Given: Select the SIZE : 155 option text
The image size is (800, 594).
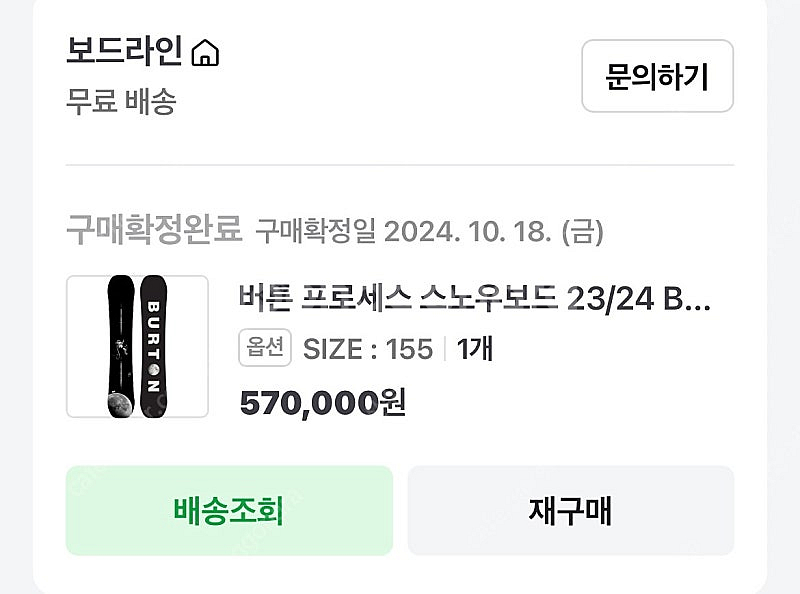Looking at the screenshot, I should 368,349.
